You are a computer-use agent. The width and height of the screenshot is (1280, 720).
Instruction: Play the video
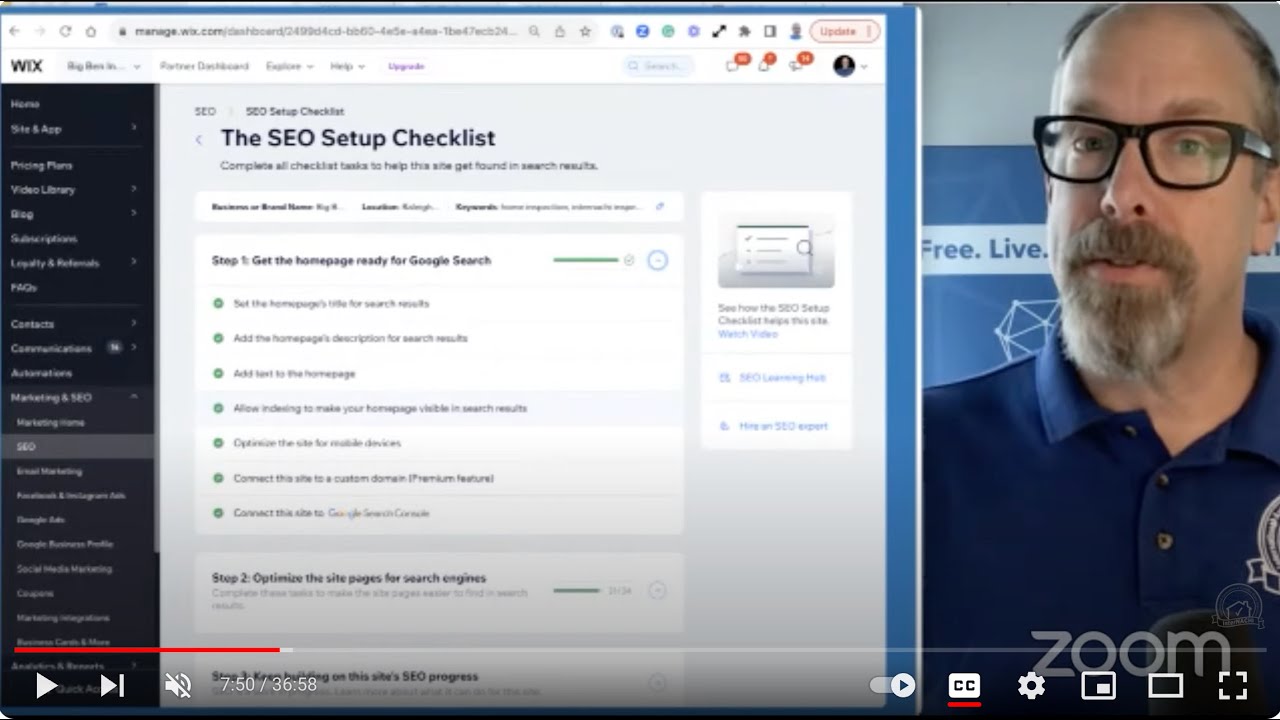[46, 685]
